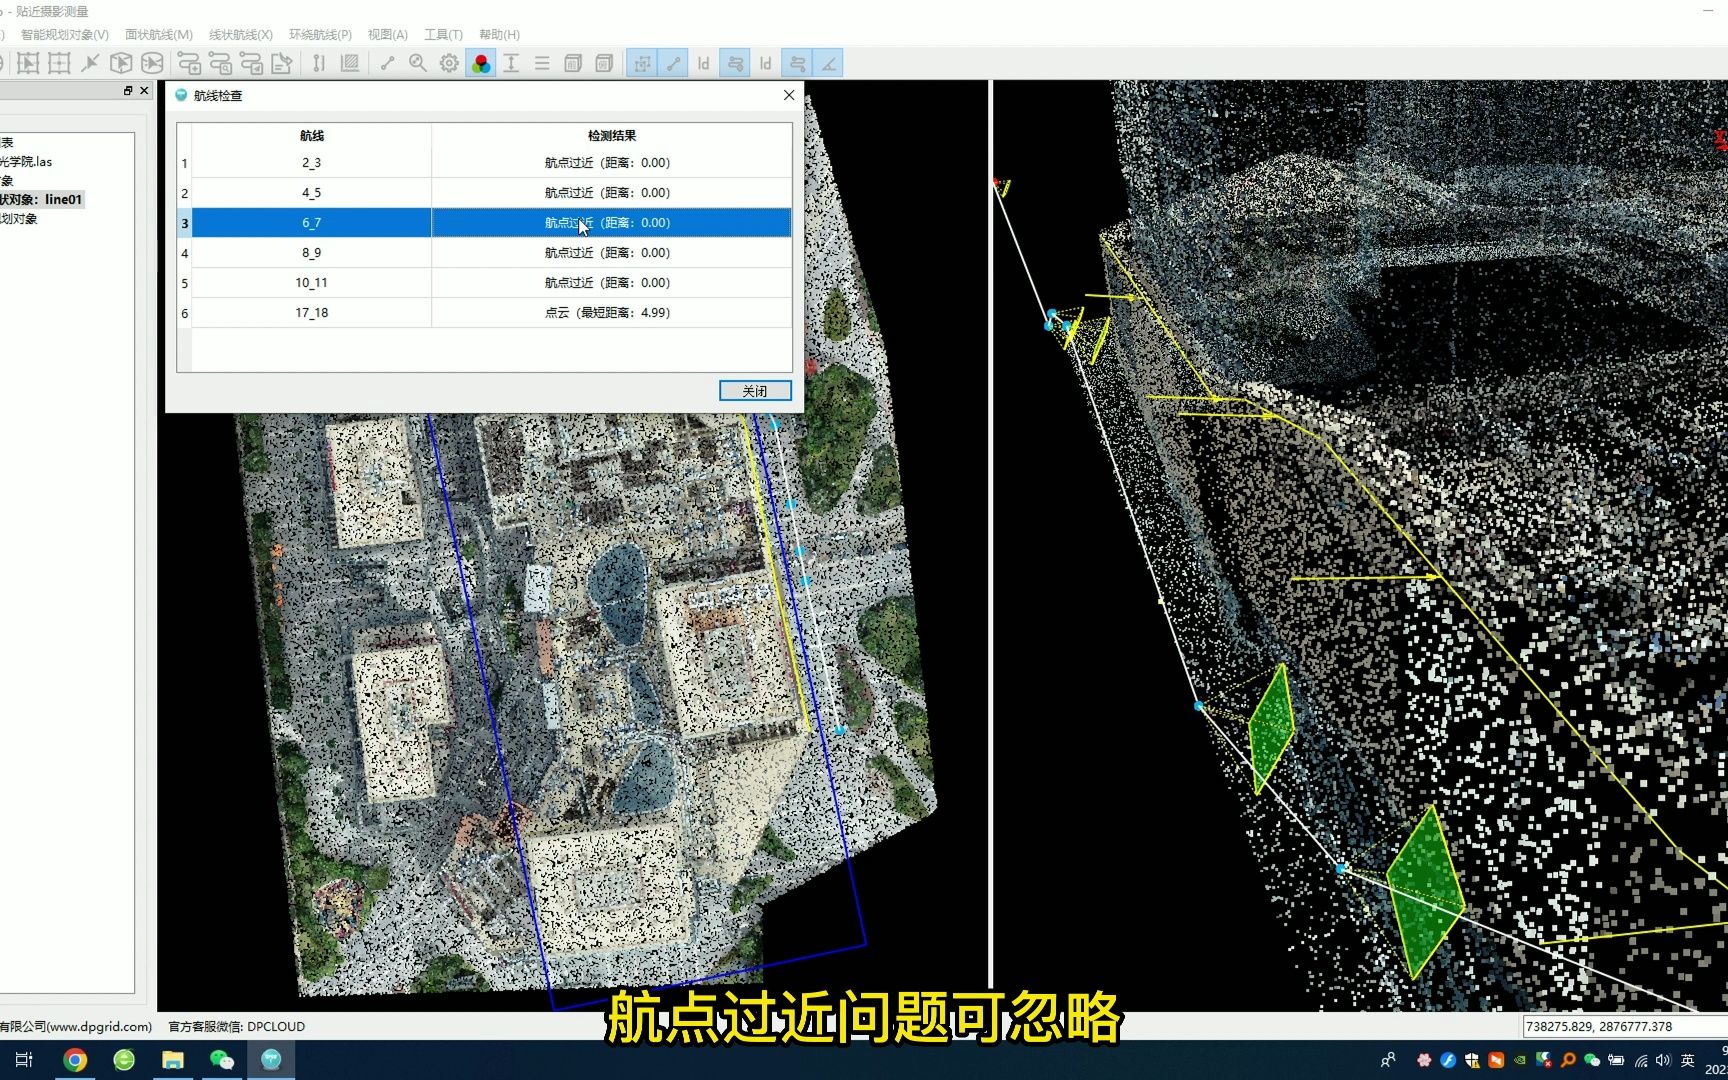The height and width of the screenshot is (1080, 1728).
Task: Click the first 3D box view icon
Action: 573,63
